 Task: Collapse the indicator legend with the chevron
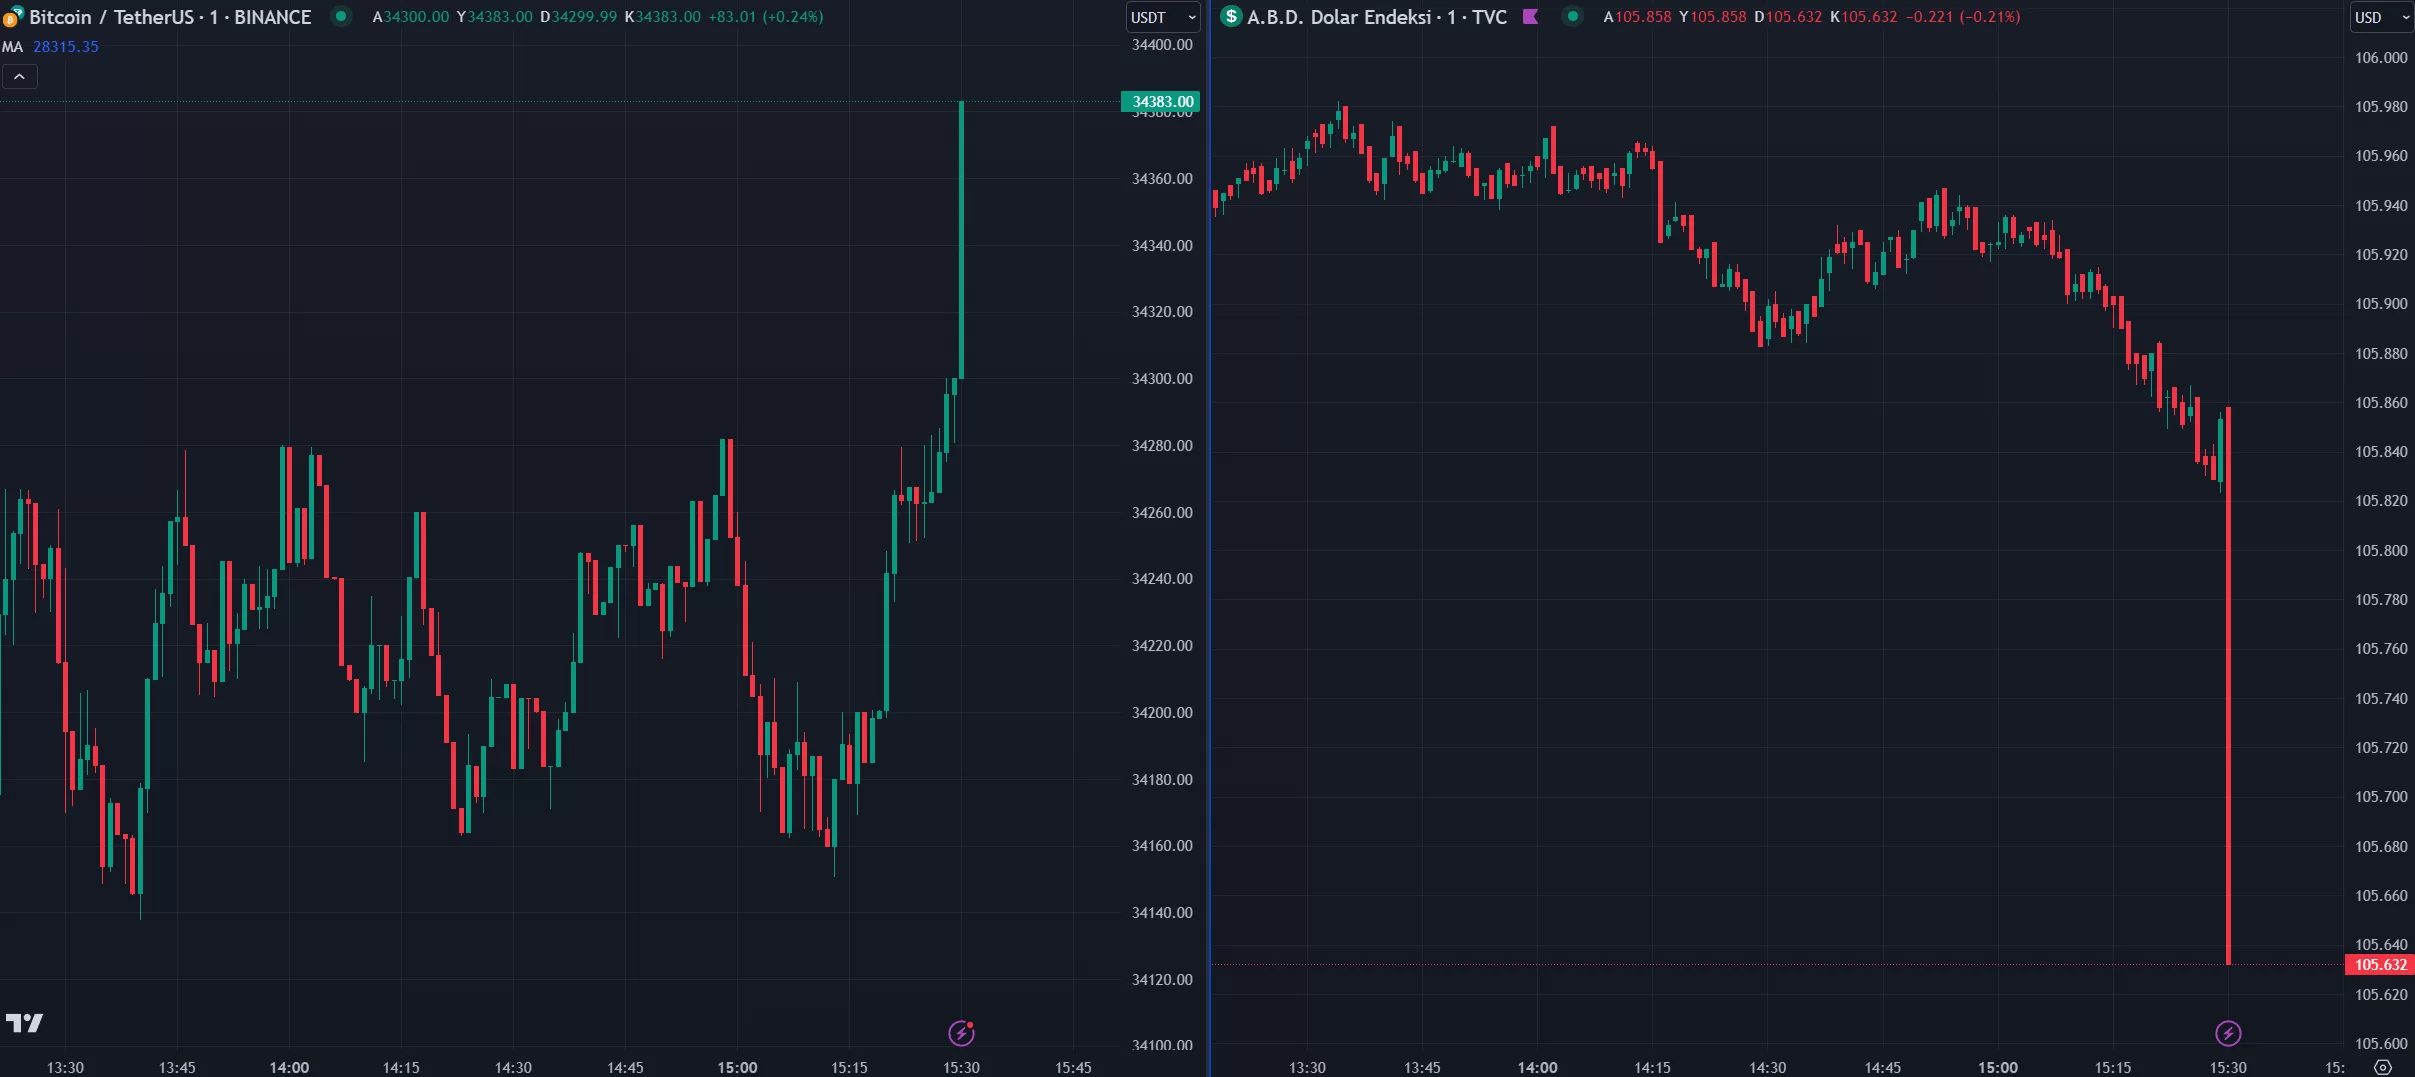[19, 76]
